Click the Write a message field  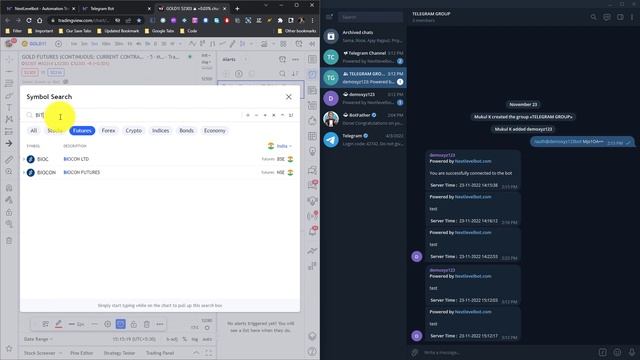coord(508,352)
